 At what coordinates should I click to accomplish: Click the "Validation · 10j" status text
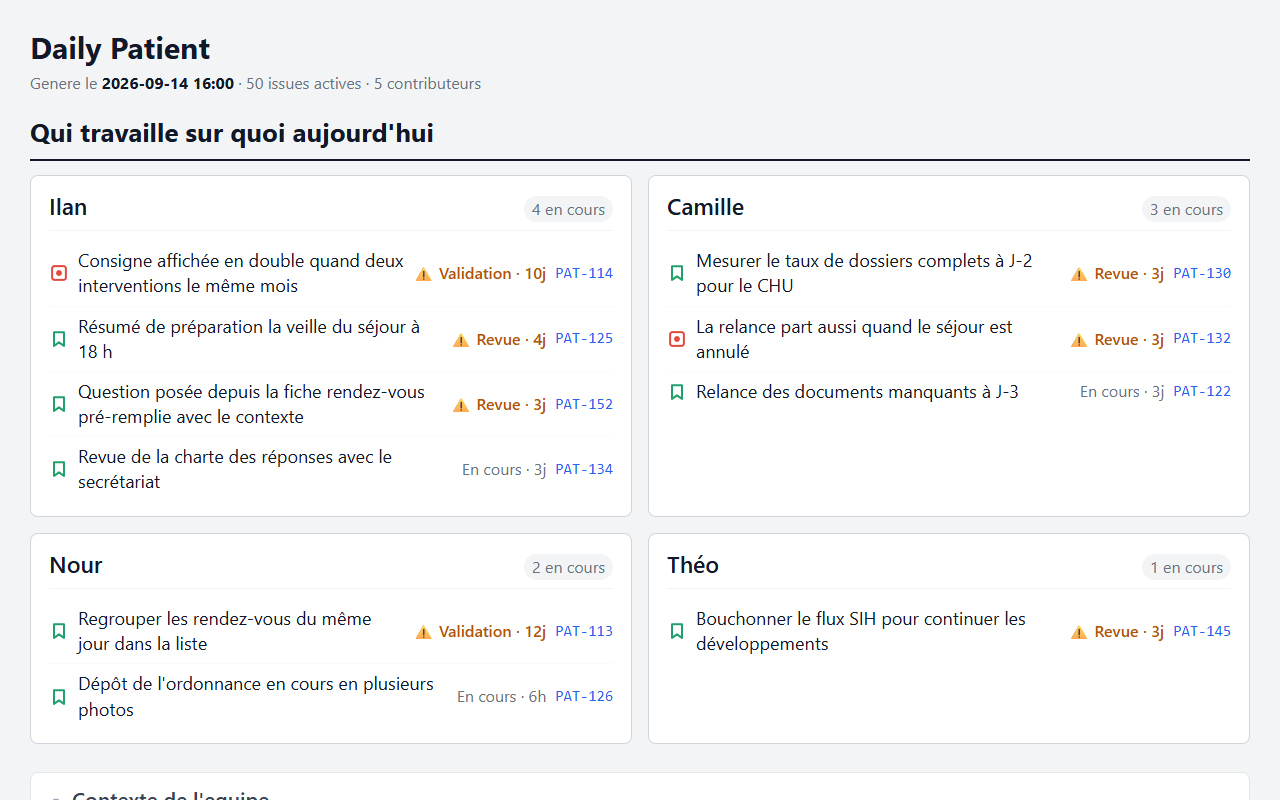coord(492,273)
